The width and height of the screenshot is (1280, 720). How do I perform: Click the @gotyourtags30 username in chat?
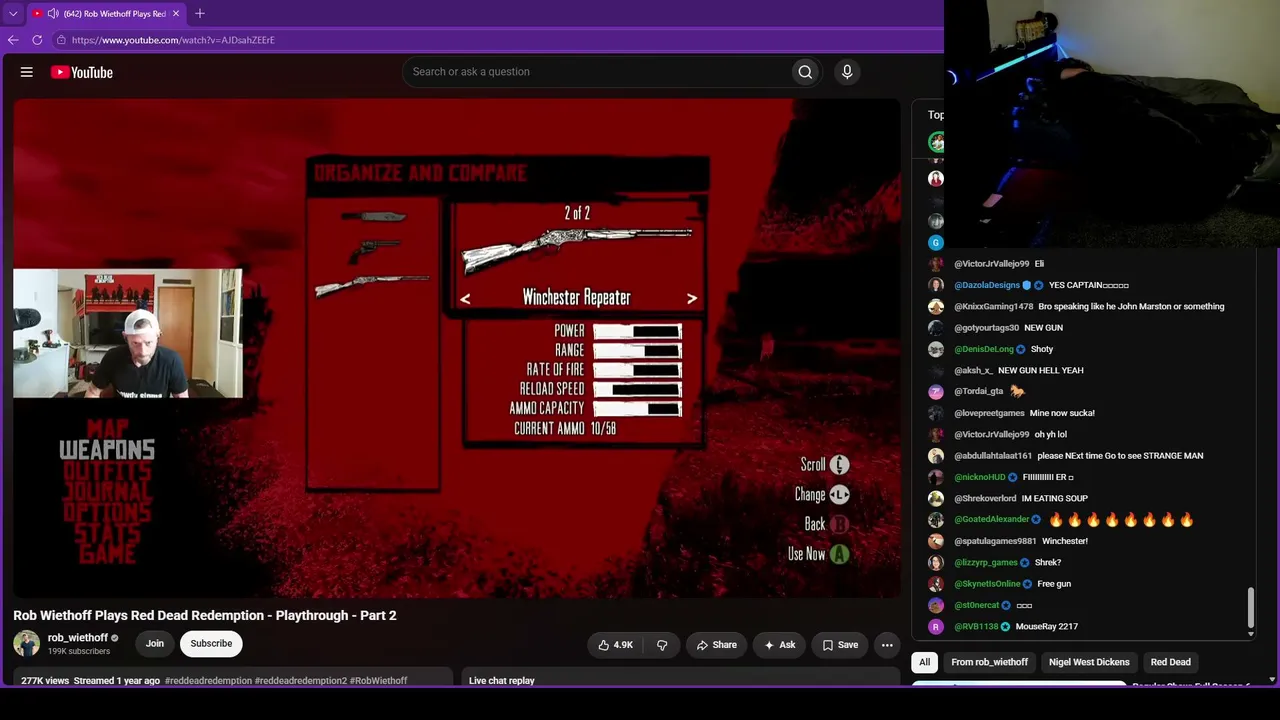tap(987, 328)
